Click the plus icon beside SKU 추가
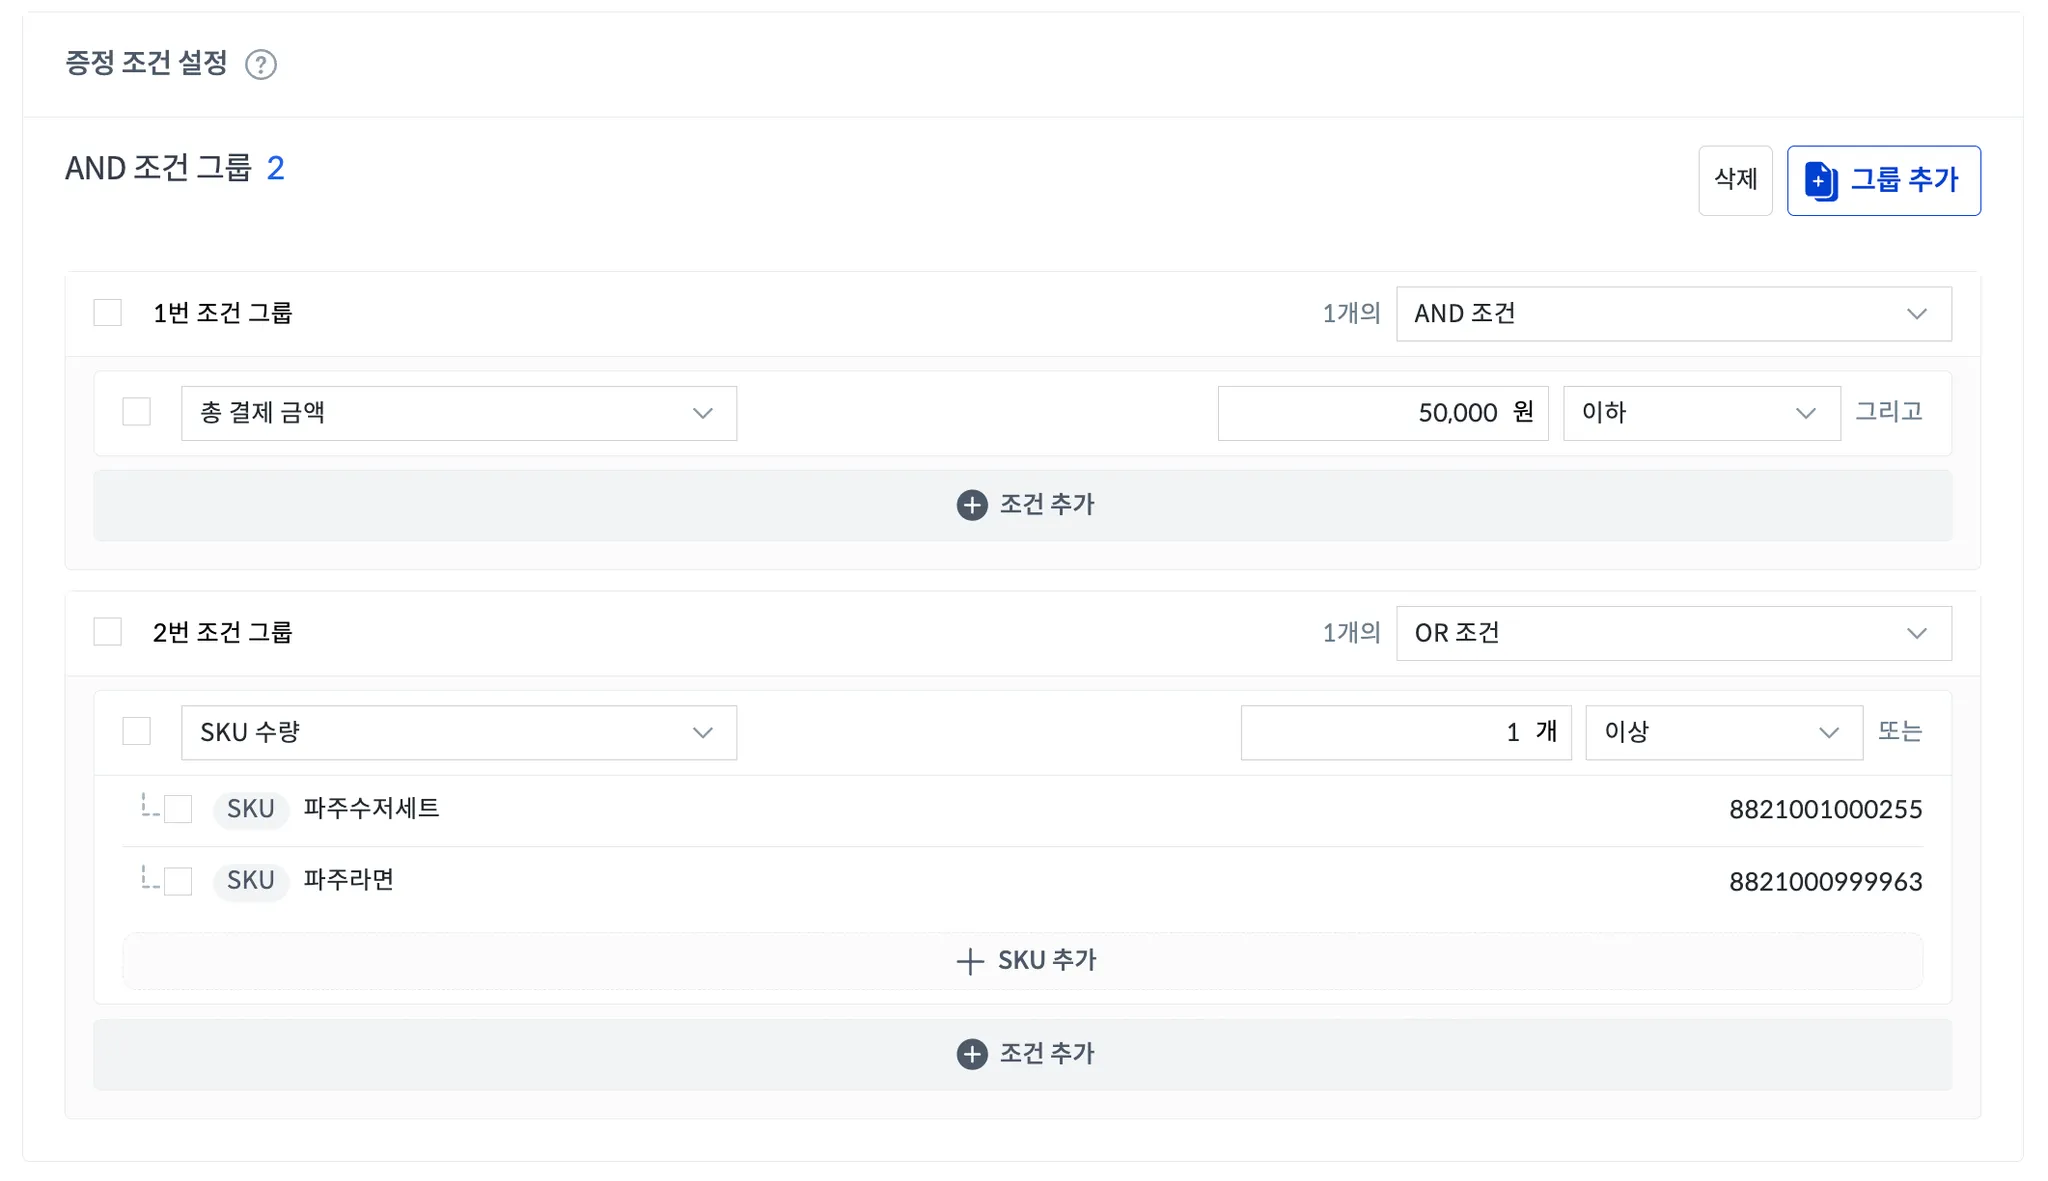Screen dimensions: 2048x1181 click(x=969, y=962)
